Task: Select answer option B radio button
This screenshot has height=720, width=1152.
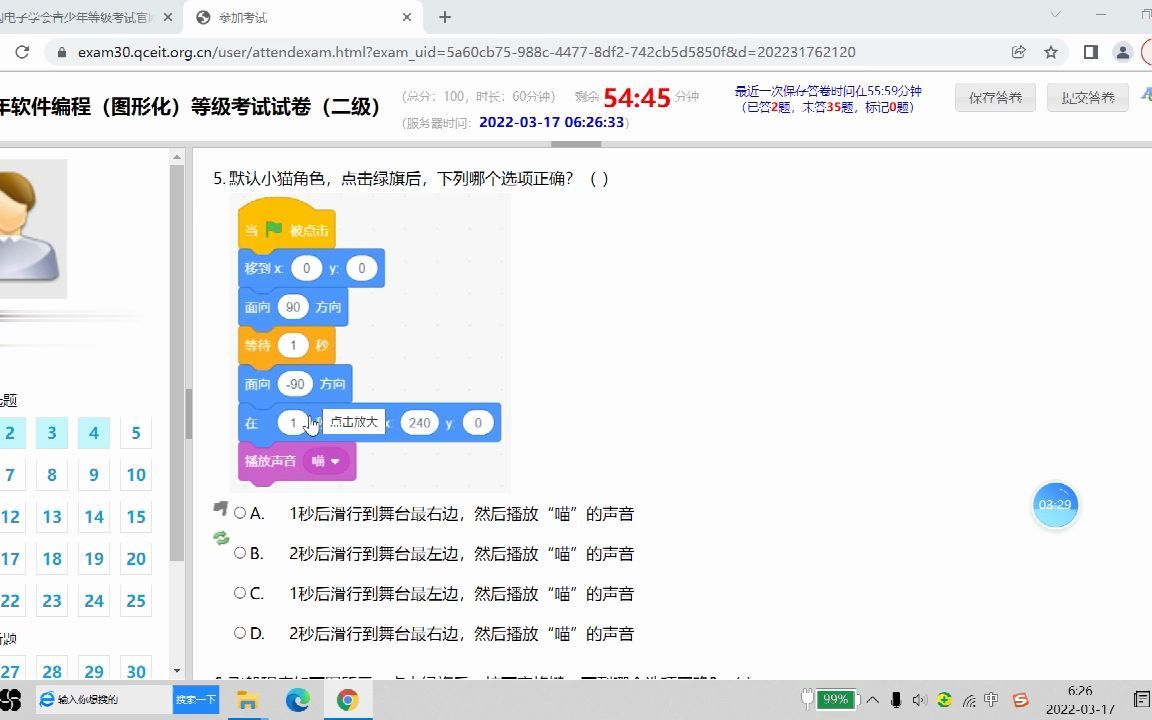Action: (240, 552)
